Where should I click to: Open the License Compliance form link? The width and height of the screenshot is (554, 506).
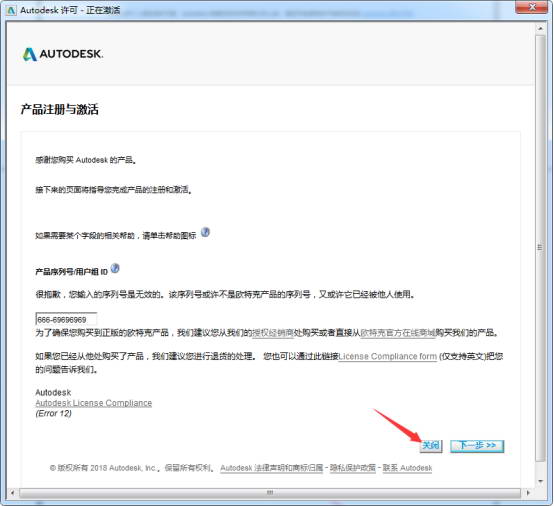(x=388, y=356)
